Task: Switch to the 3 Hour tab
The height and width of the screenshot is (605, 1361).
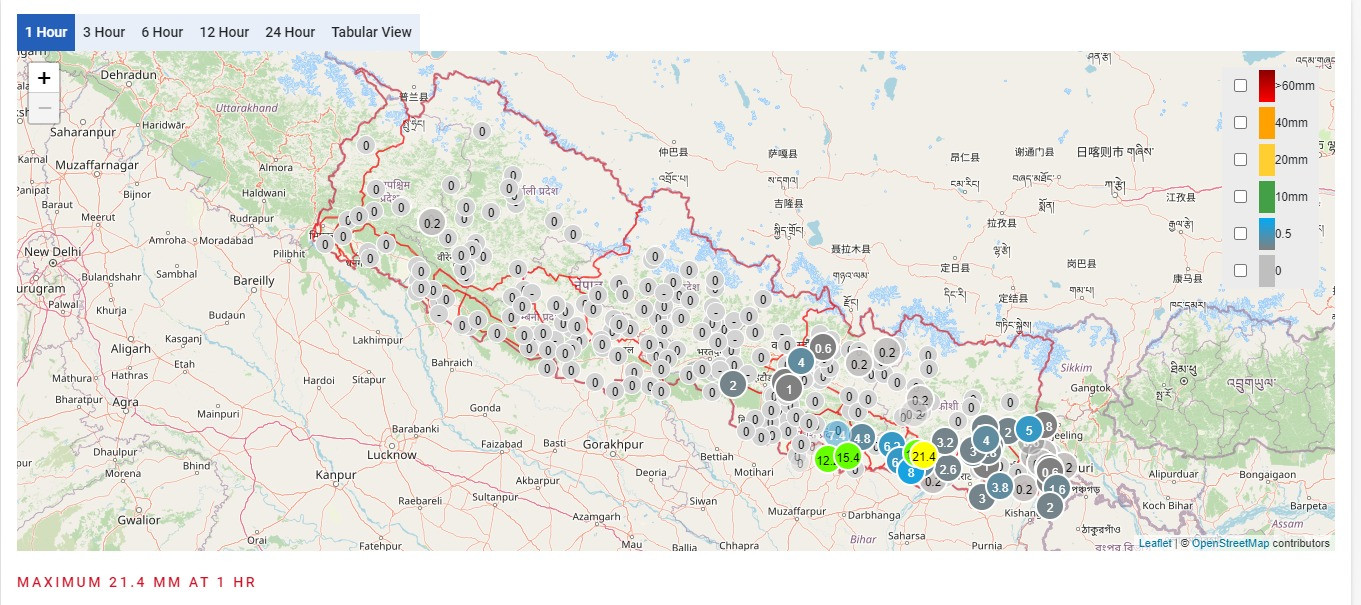Action: [x=104, y=31]
